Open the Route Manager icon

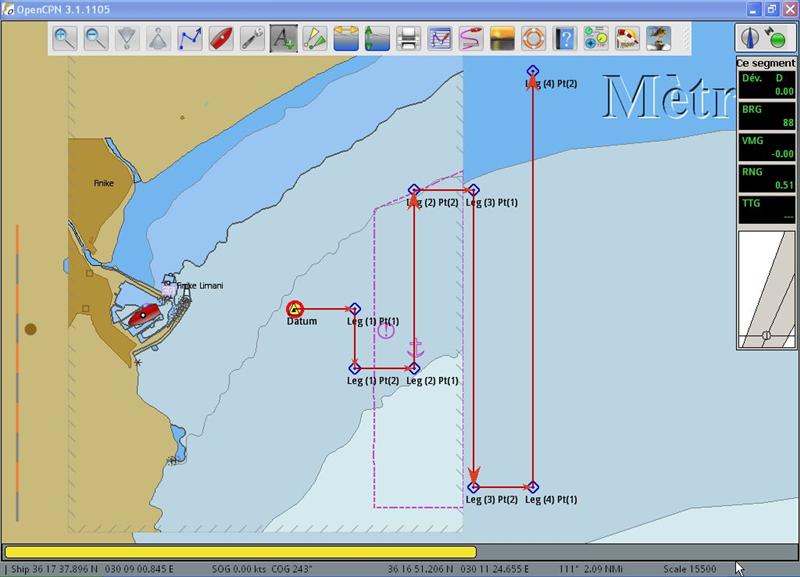coord(439,39)
